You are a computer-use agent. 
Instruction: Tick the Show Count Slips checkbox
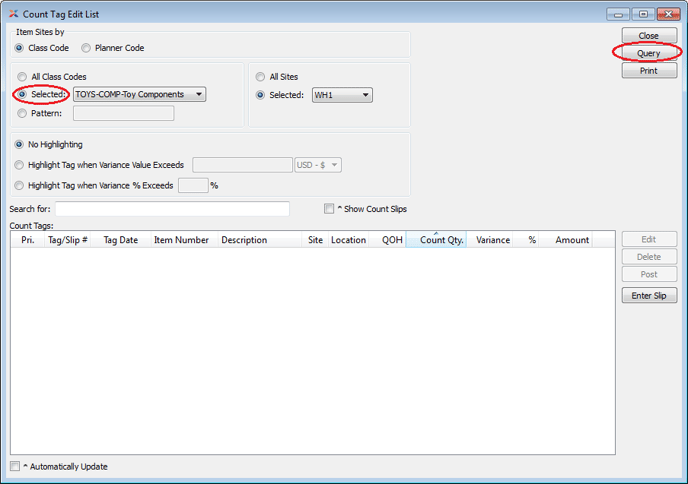(x=329, y=209)
